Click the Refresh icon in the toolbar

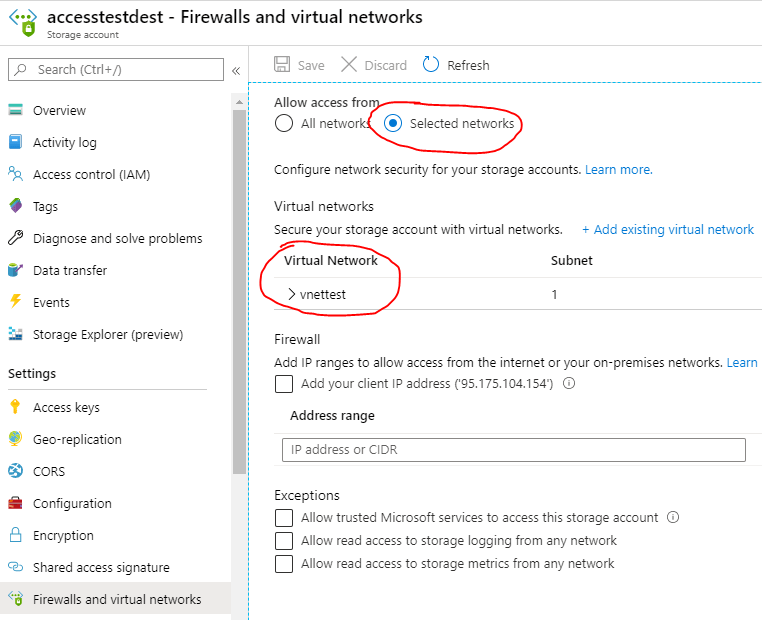(431, 65)
